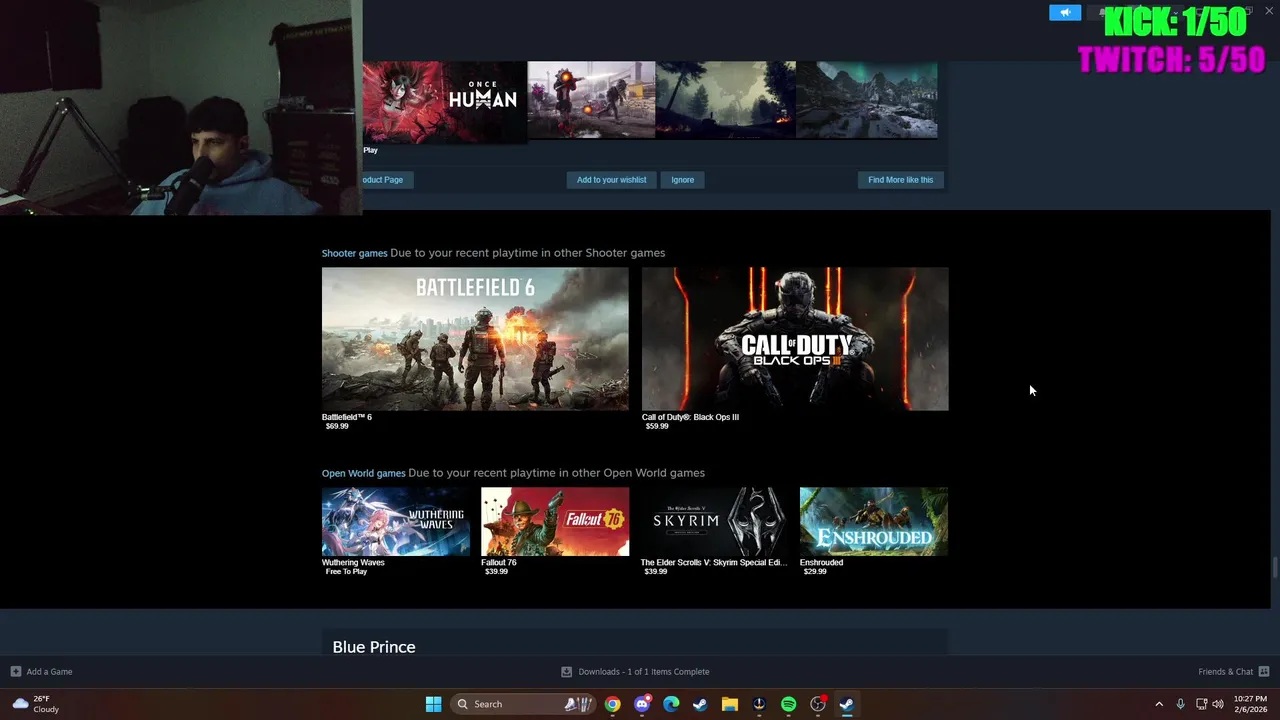View the Once Human forest sunset screenshot
This screenshot has width=1280, height=720.
click(x=726, y=100)
